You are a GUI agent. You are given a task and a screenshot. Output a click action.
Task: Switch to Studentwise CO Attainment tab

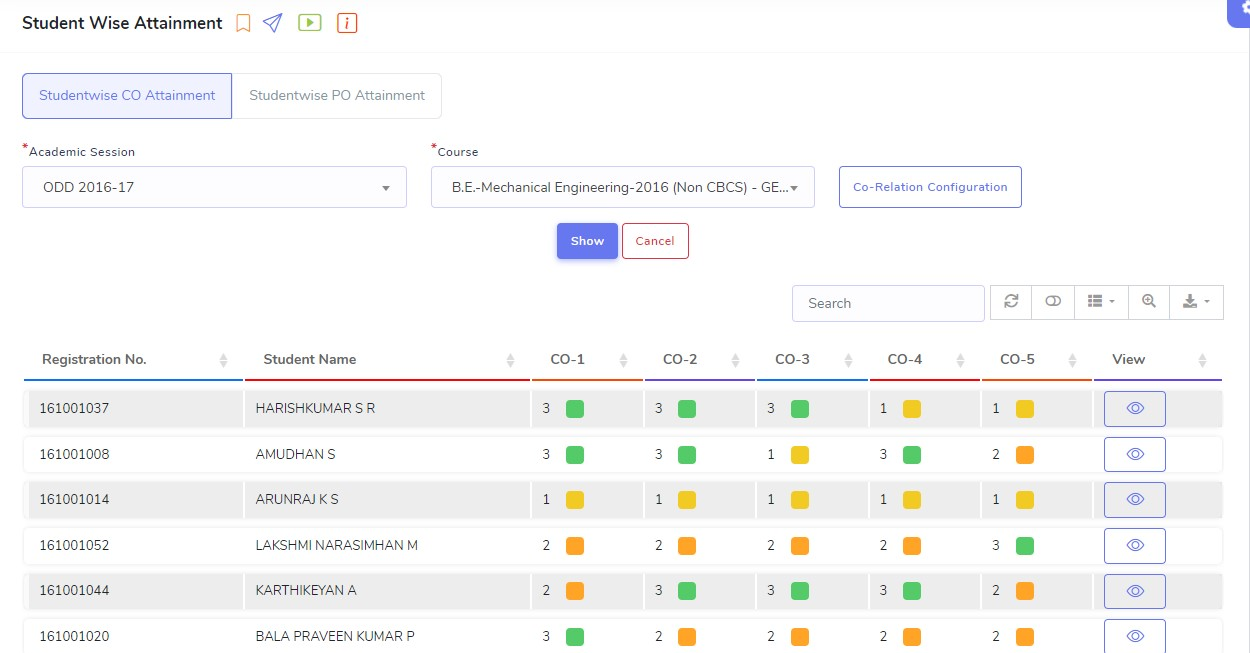(127, 96)
